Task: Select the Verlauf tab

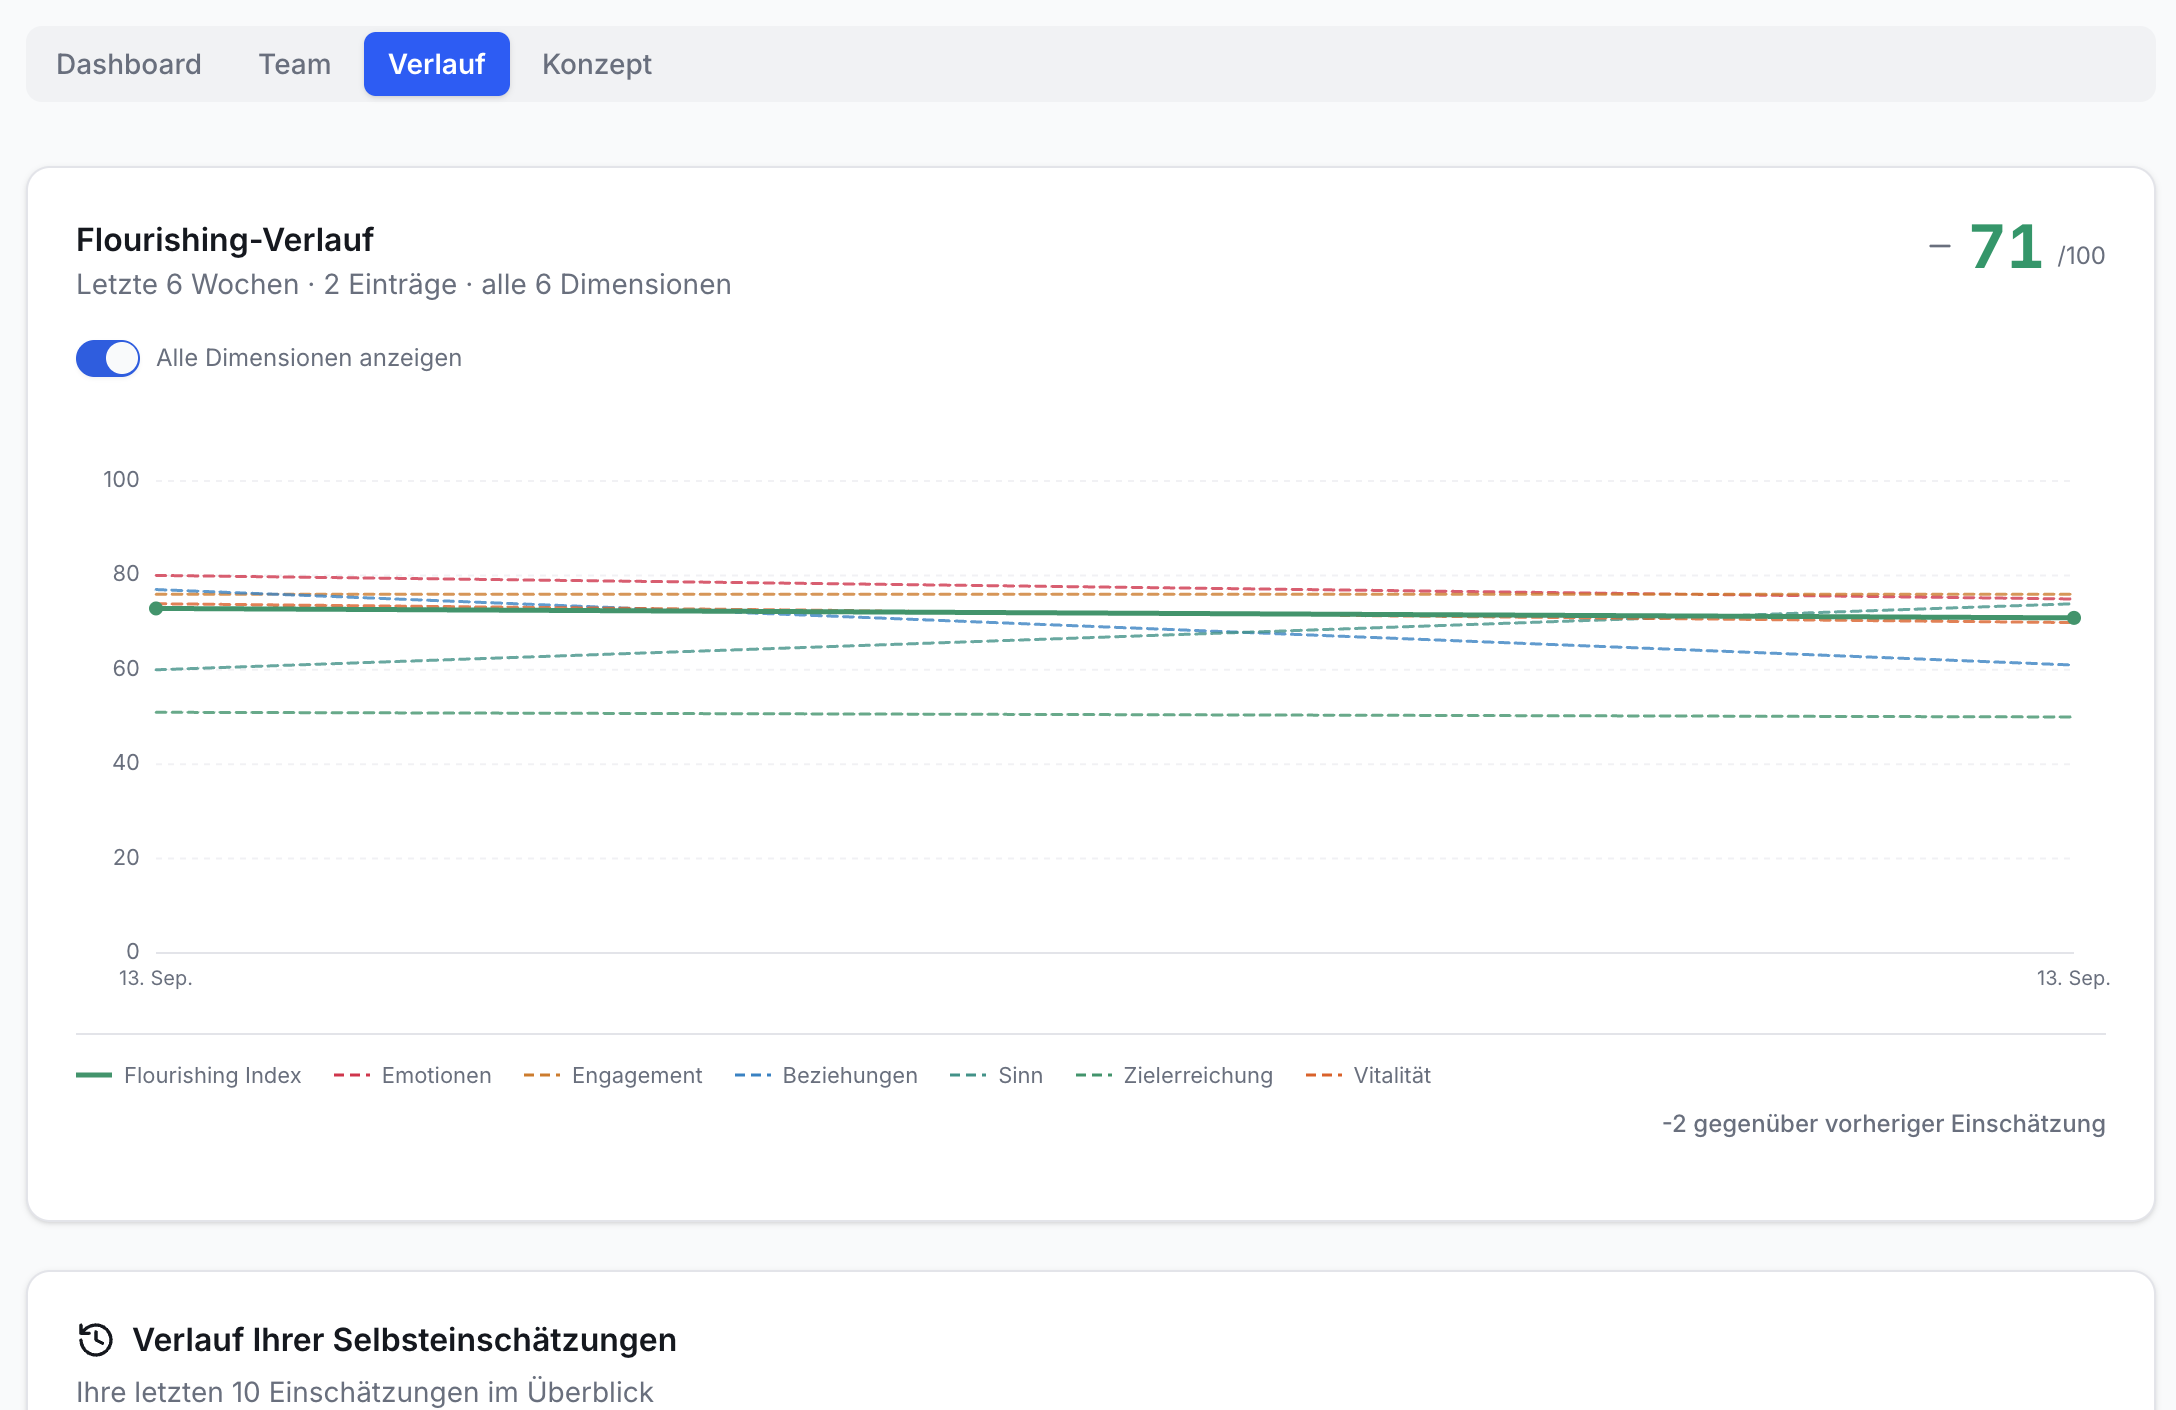Action: [x=437, y=64]
